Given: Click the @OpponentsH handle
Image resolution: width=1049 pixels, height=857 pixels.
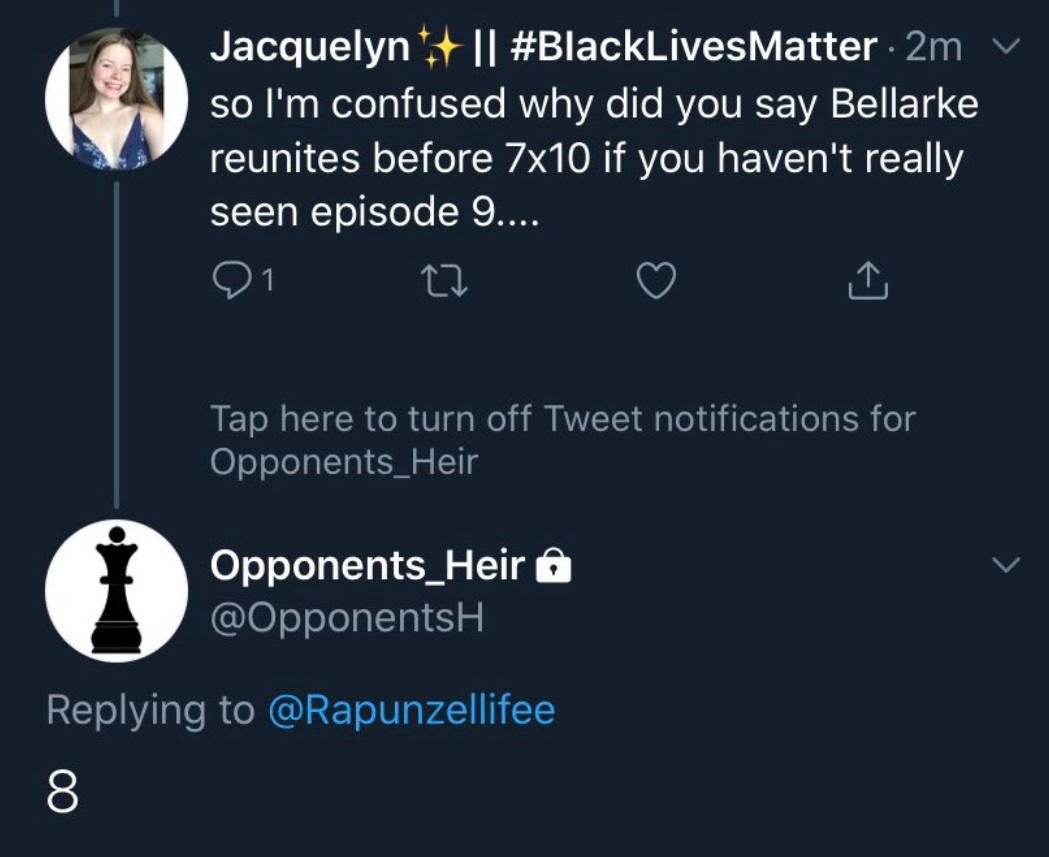Looking at the screenshot, I should (347, 619).
